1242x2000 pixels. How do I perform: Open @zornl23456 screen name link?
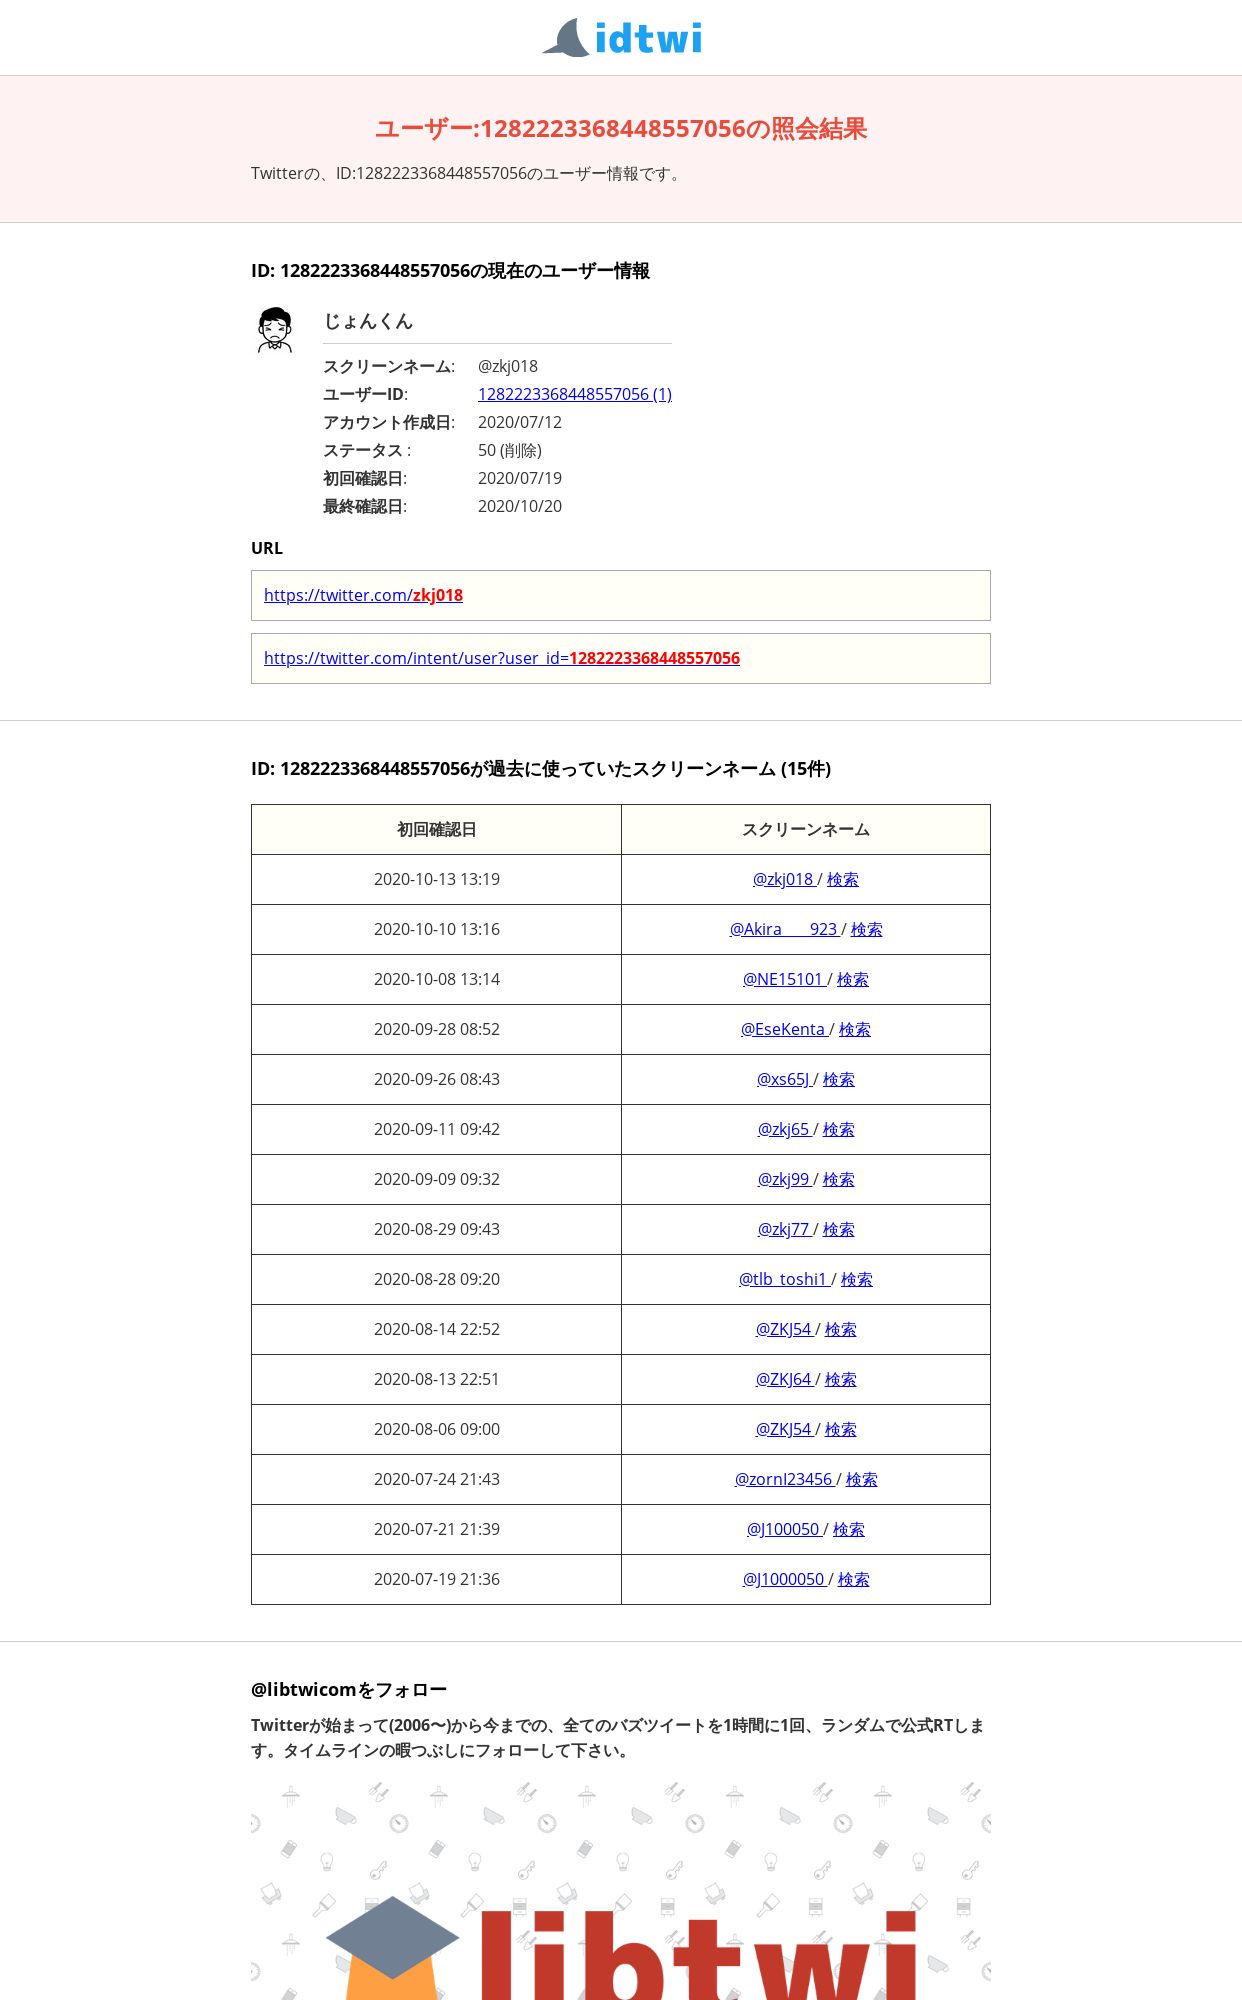[785, 1479]
